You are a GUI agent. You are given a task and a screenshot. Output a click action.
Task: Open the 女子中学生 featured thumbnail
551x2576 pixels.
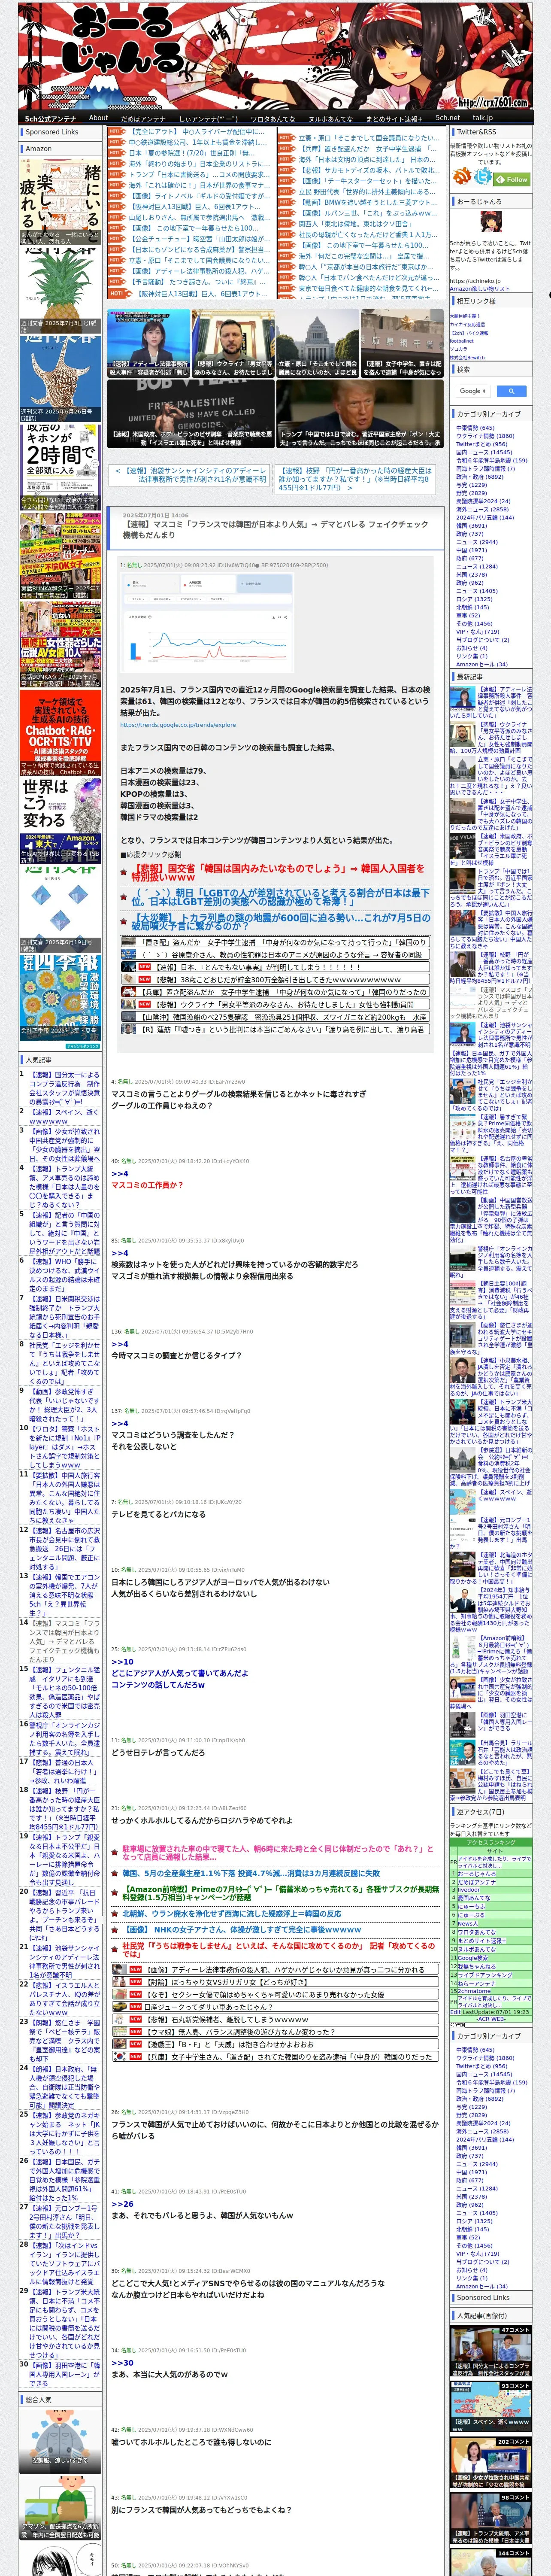click(402, 343)
